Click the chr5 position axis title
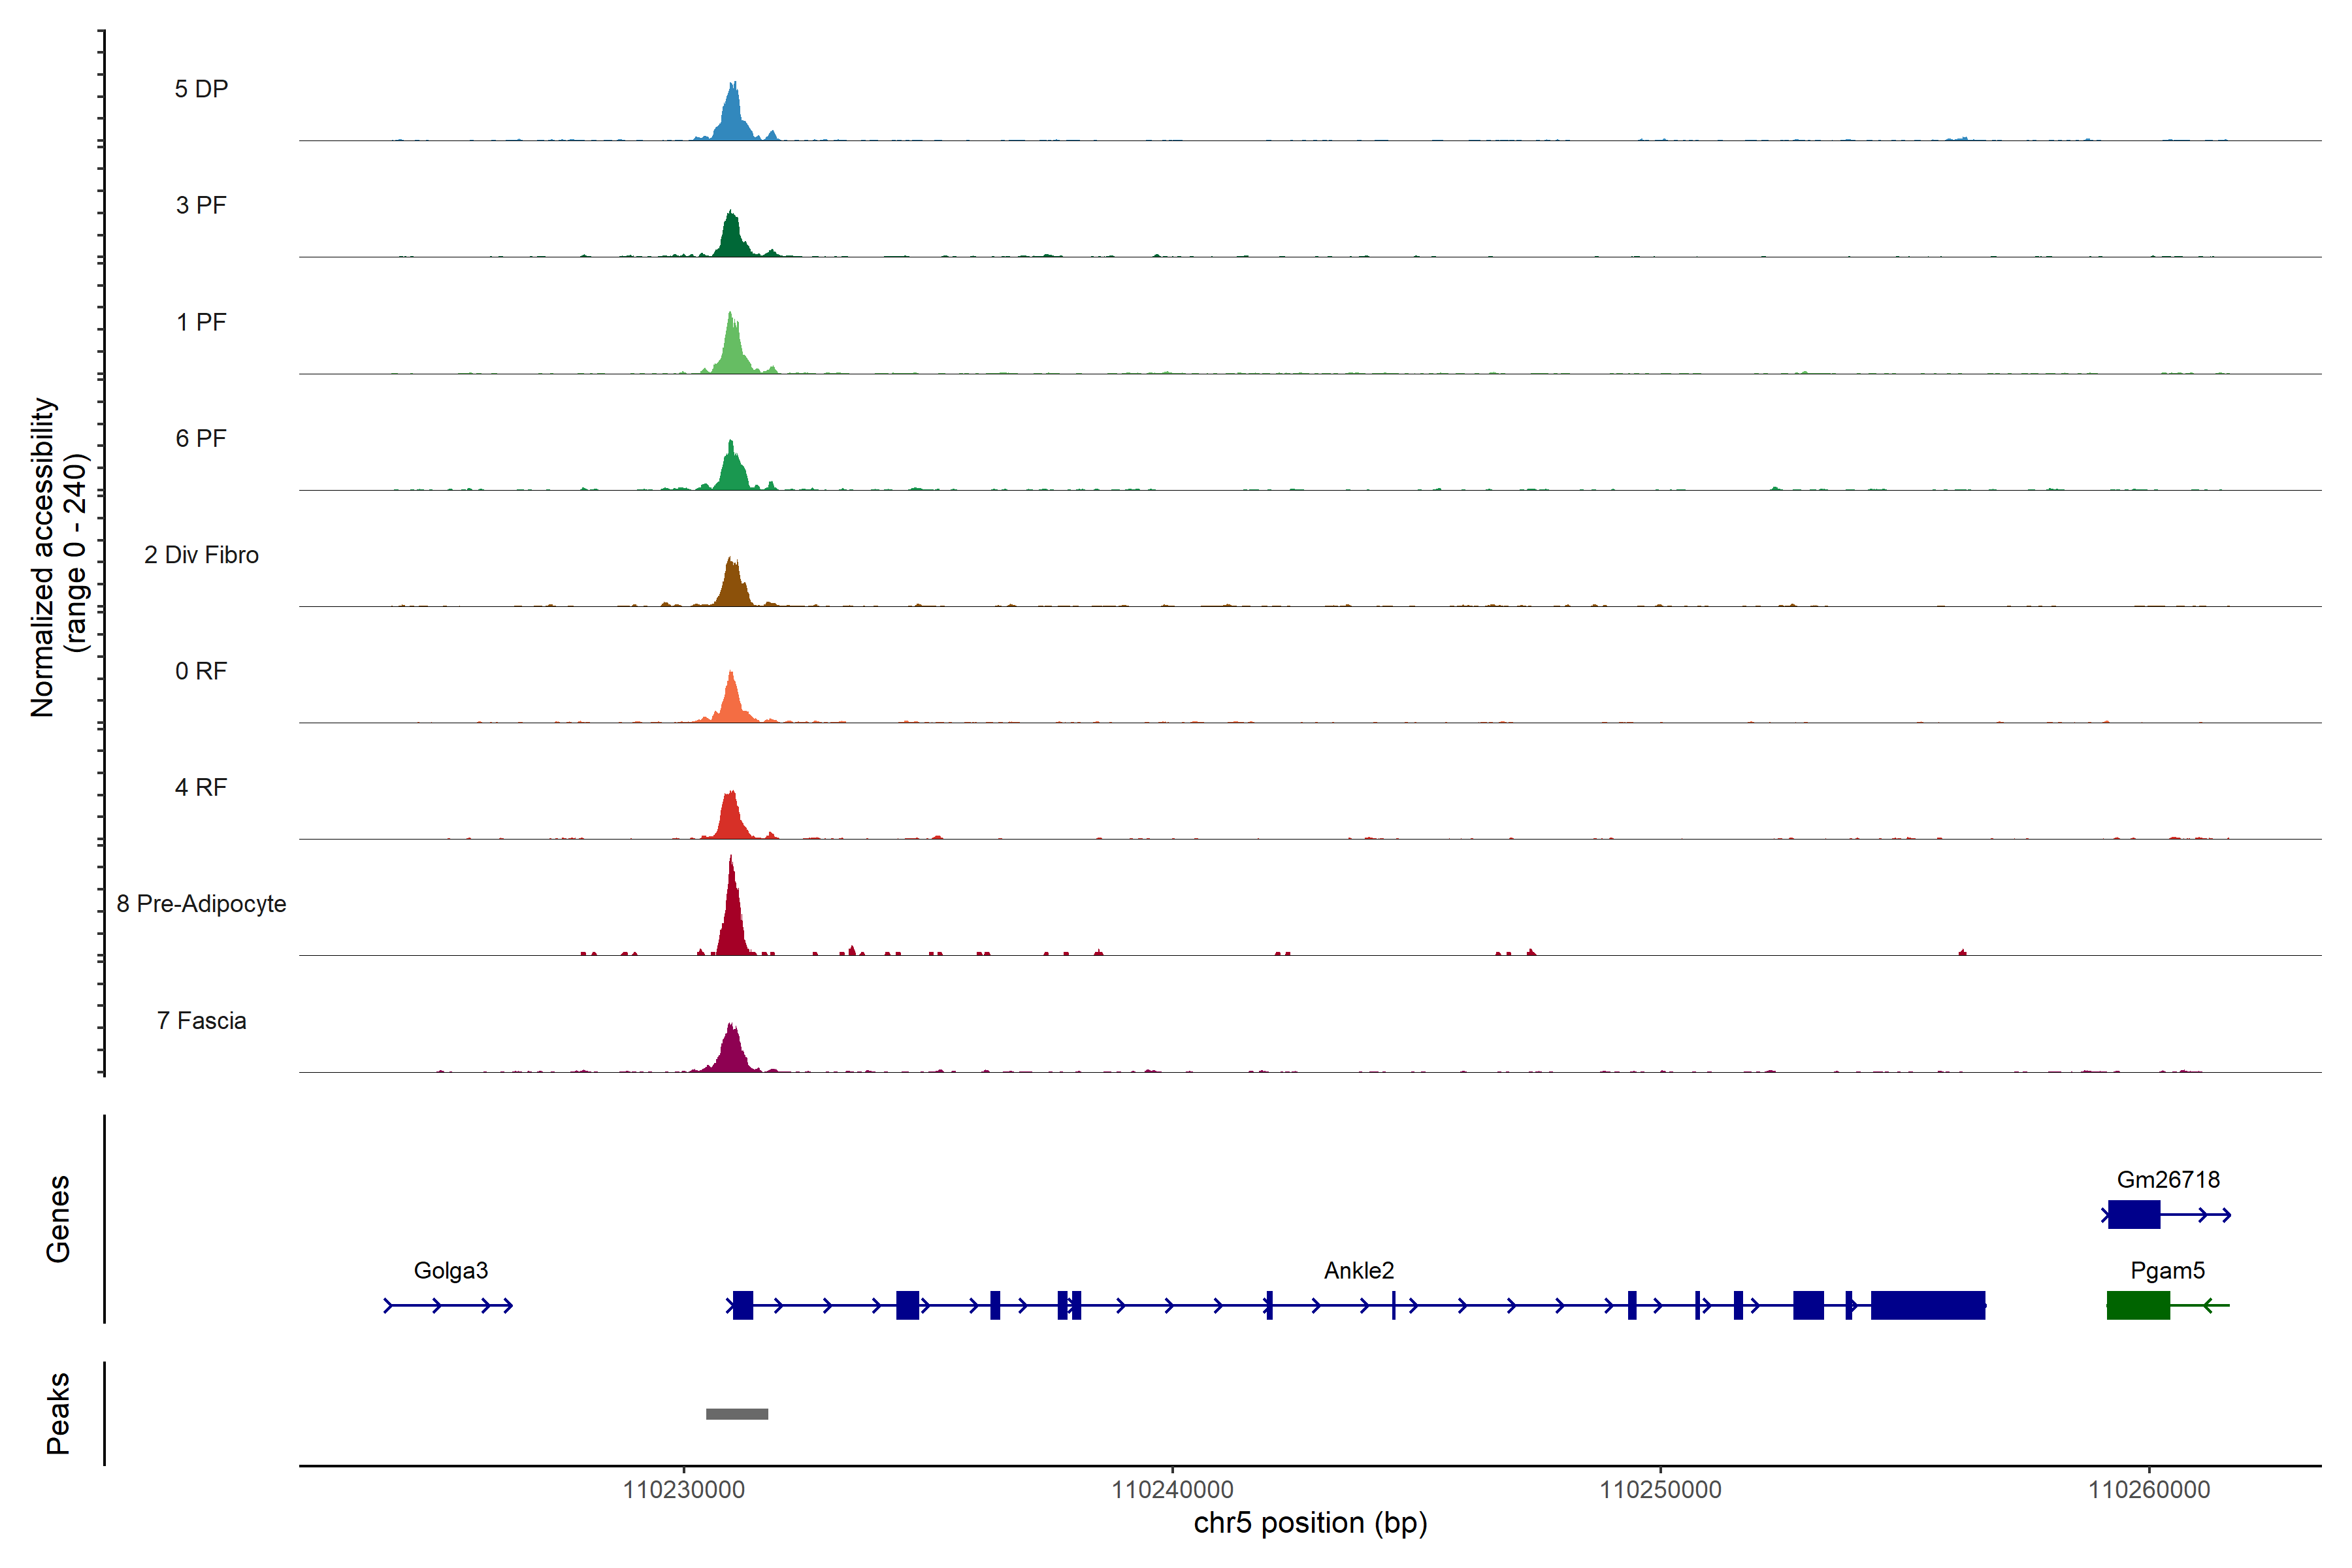The width and height of the screenshot is (2352, 1568). (x=1310, y=1523)
